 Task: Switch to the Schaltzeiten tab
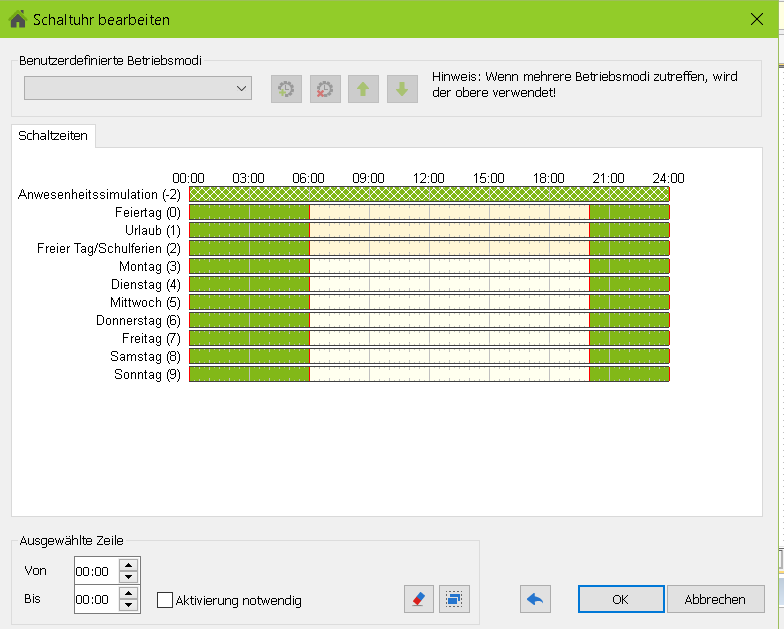click(x=53, y=136)
